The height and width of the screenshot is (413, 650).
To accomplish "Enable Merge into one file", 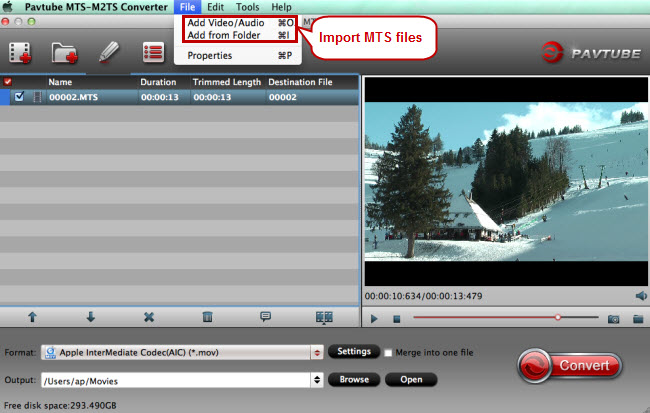I will [x=388, y=353].
